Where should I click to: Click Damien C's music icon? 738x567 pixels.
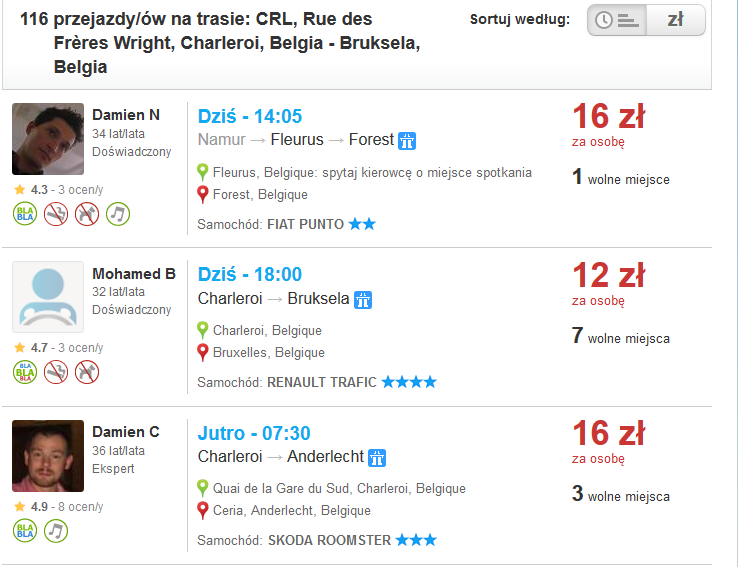(x=56, y=531)
